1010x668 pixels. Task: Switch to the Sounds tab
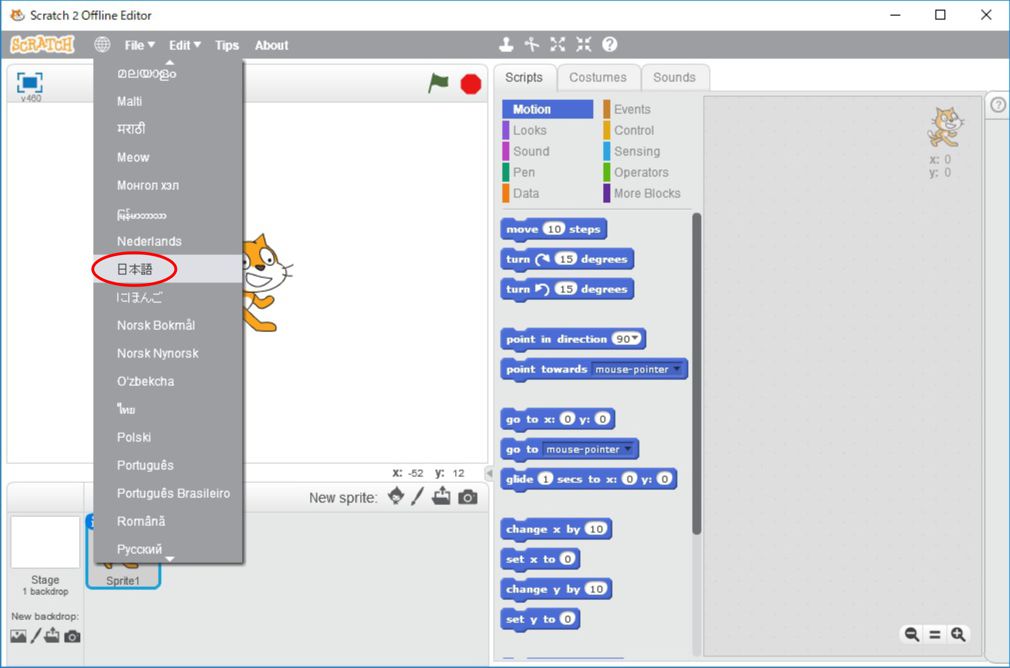click(x=674, y=77)
